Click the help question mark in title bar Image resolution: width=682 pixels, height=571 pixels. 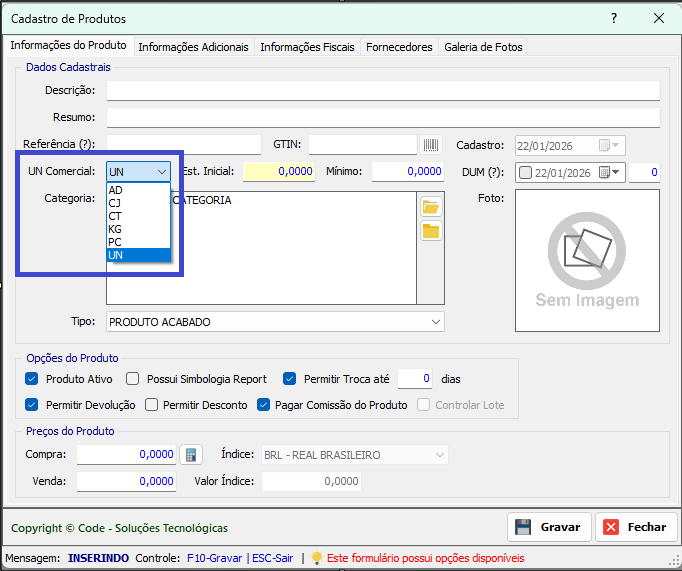tap(614, 18)
